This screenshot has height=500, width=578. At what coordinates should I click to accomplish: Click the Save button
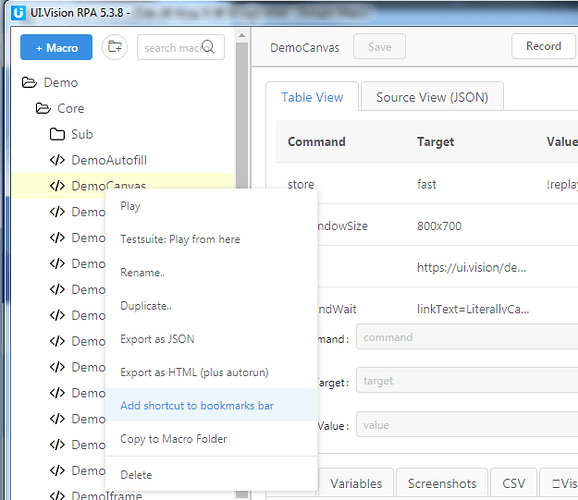(379, 46)
